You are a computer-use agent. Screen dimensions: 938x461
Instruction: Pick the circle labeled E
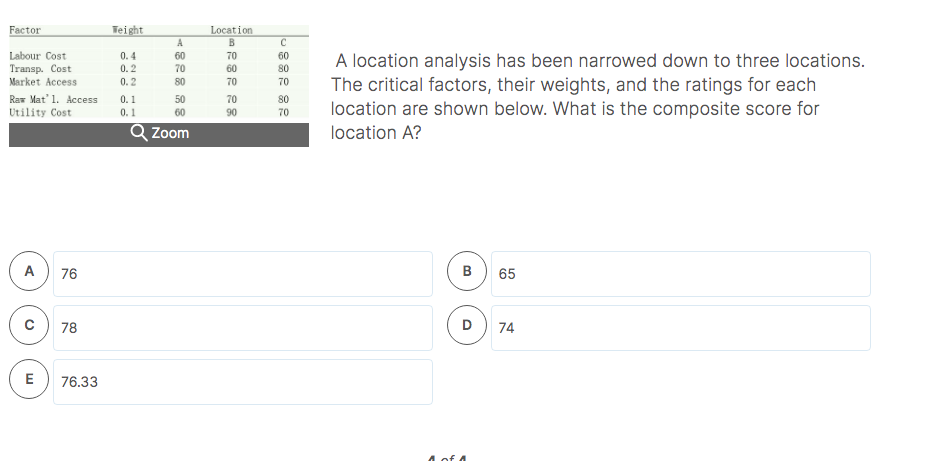pyautogui.click(x=29, y=378)
